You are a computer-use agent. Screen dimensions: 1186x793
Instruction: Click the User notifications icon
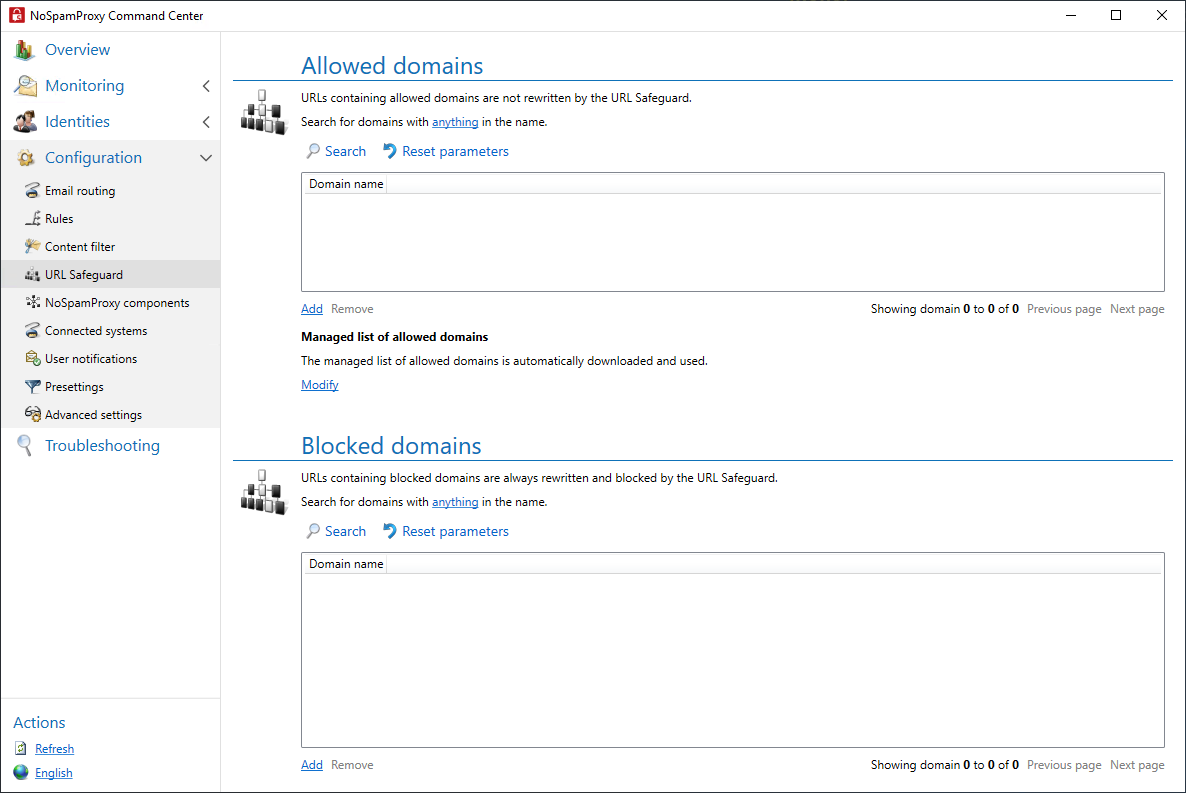click(33, 358)
